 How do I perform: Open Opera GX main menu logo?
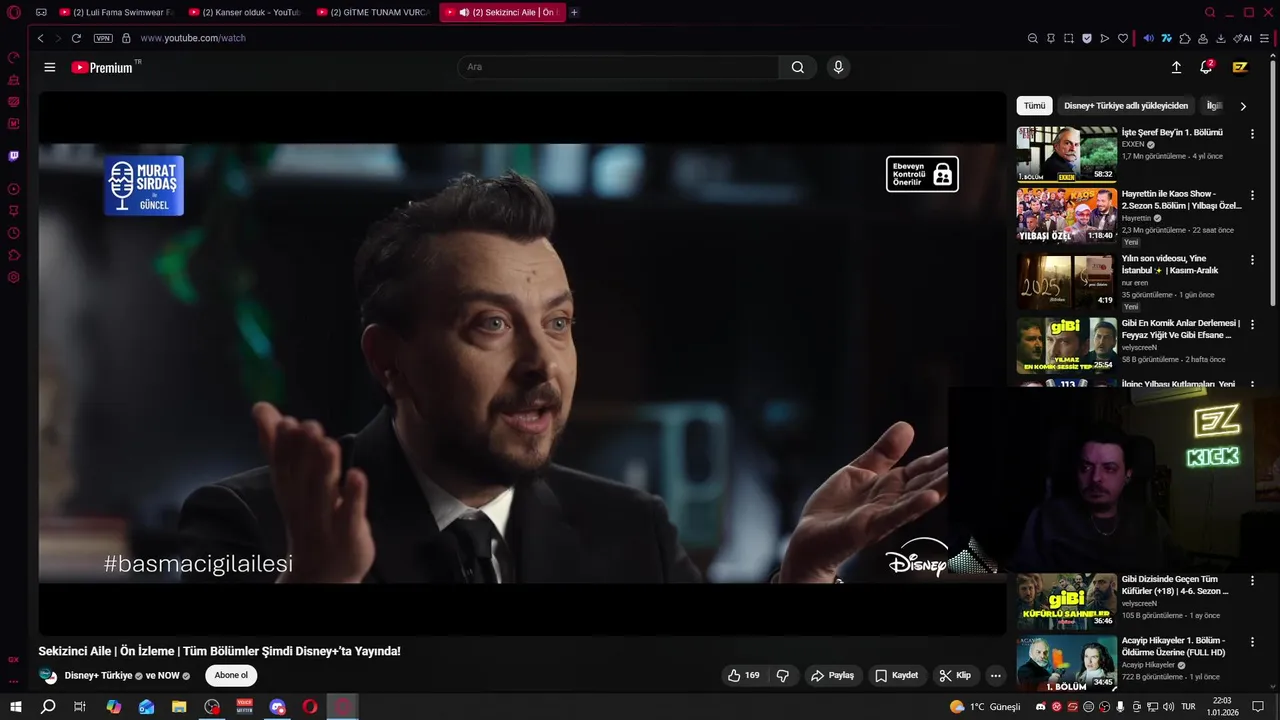click(13, 12)
